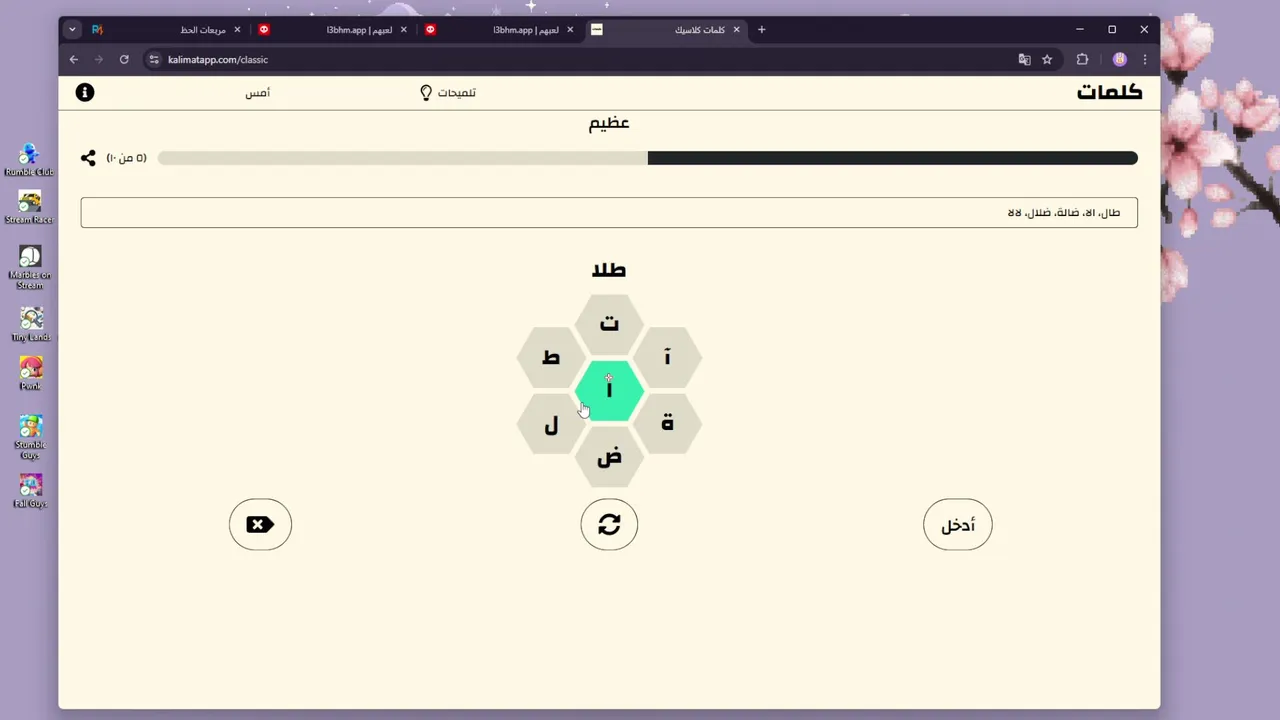Go forward in browser history
This screenshot has height=720, width=1280.
click(x=98, y=59)
